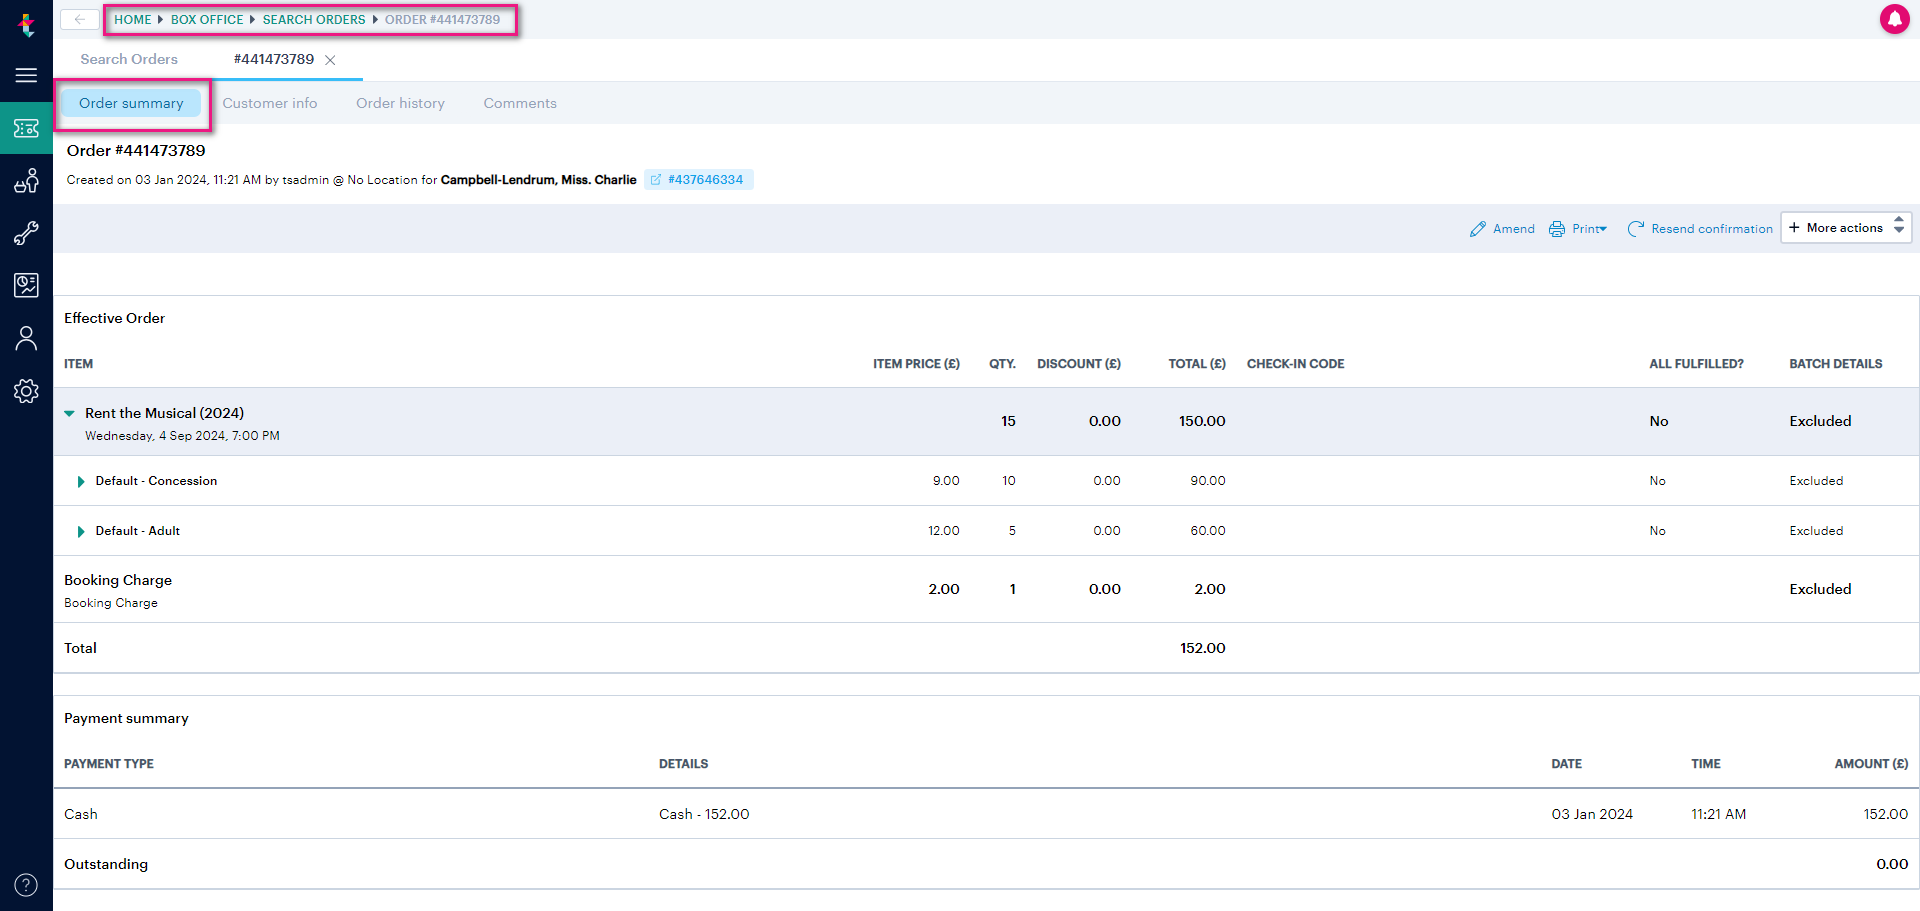Open the Print dropdown arrow
Viewport: 1920px width, 911px height.
pyautogui.click(x=1601, y=229)
